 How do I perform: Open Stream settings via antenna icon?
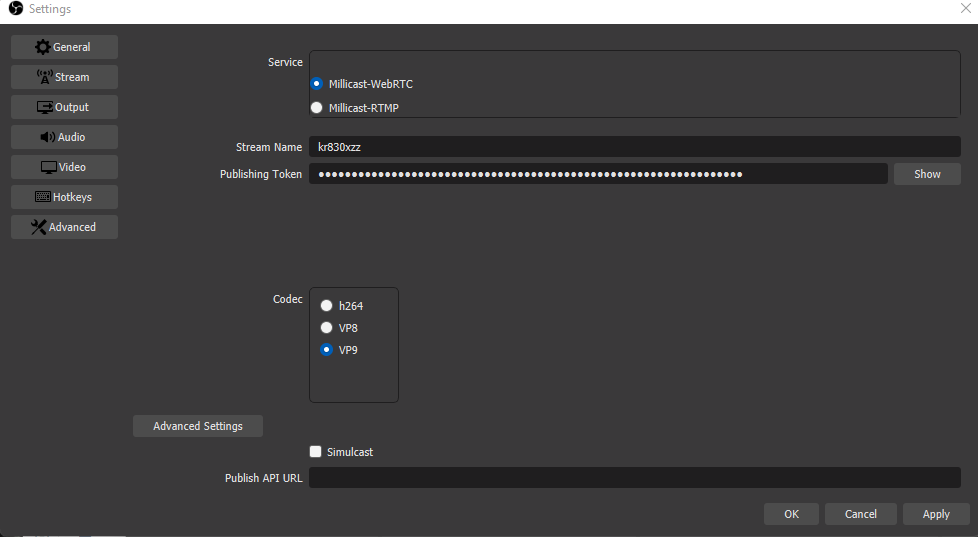44,77
